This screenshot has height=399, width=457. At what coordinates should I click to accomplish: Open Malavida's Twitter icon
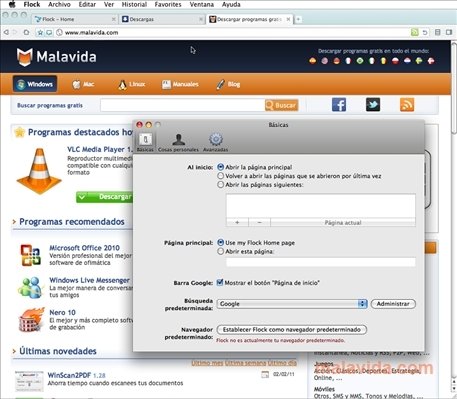373,105
